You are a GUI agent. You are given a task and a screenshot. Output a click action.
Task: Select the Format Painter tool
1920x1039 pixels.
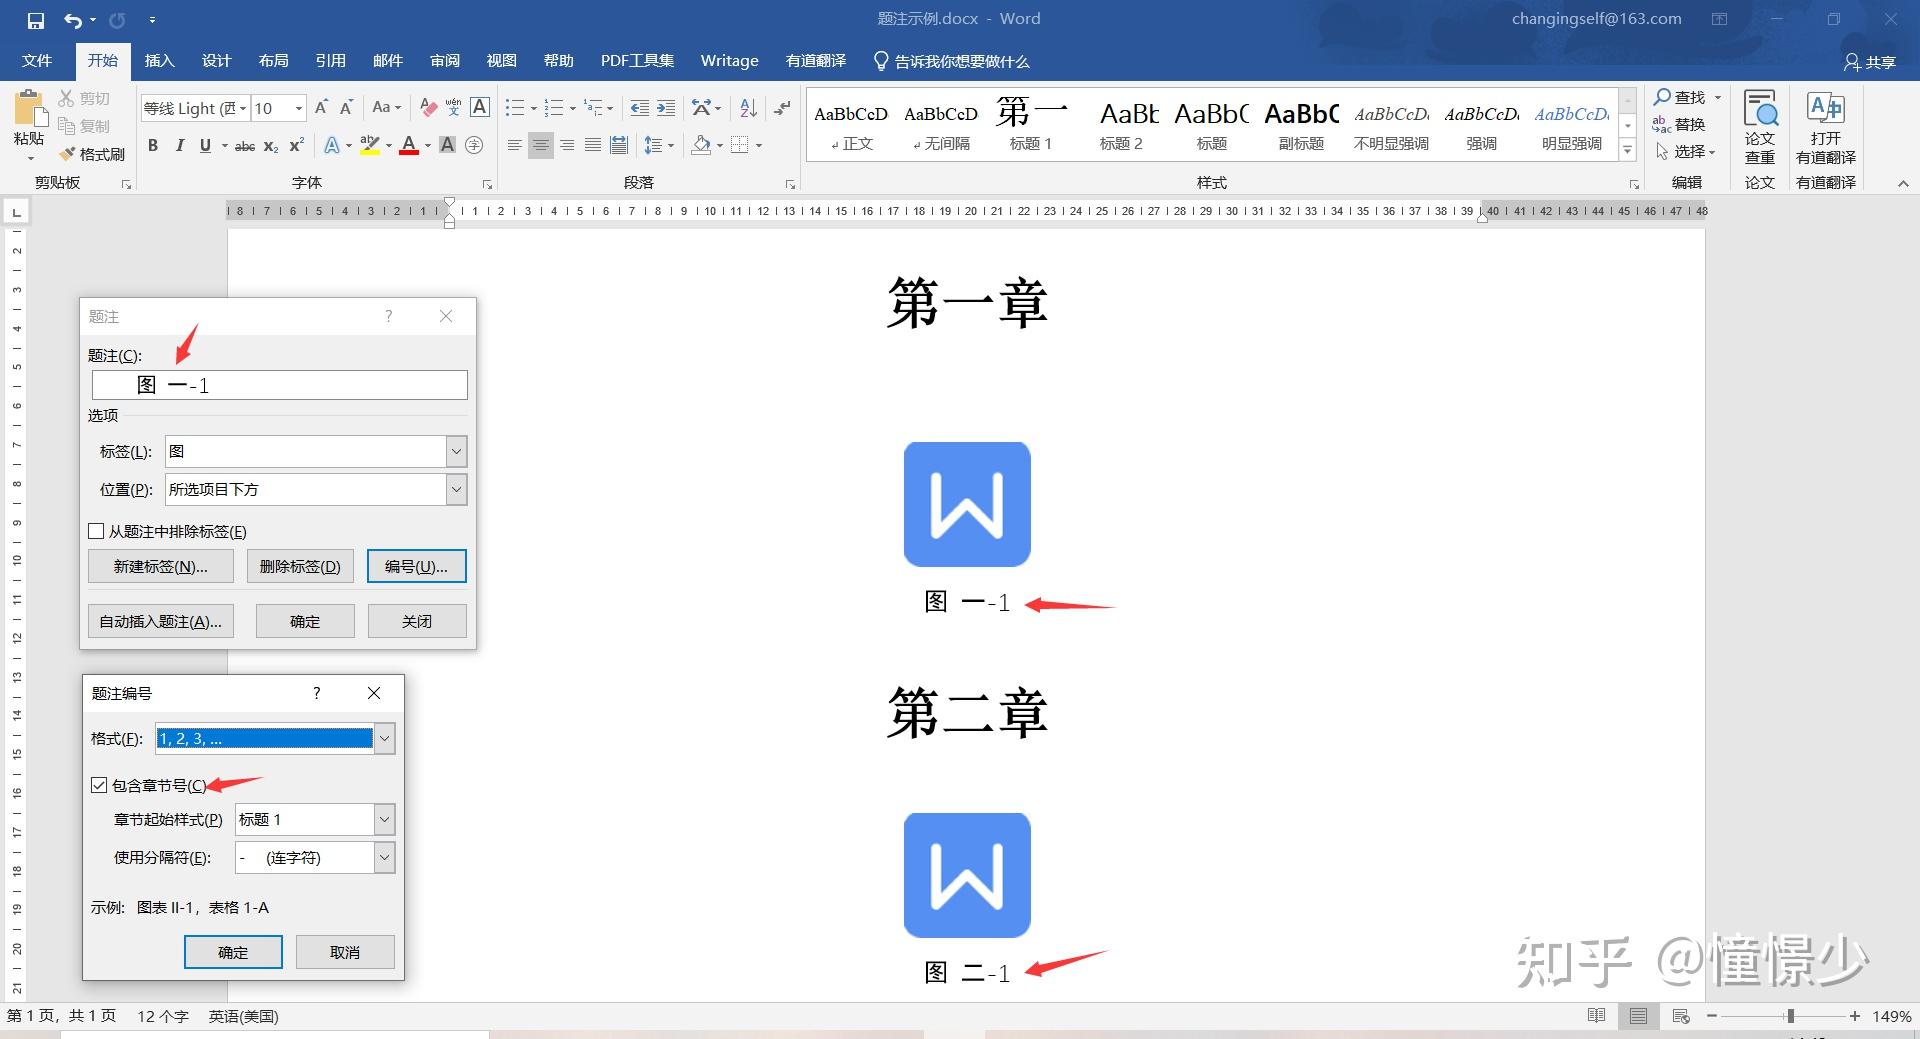92,154
